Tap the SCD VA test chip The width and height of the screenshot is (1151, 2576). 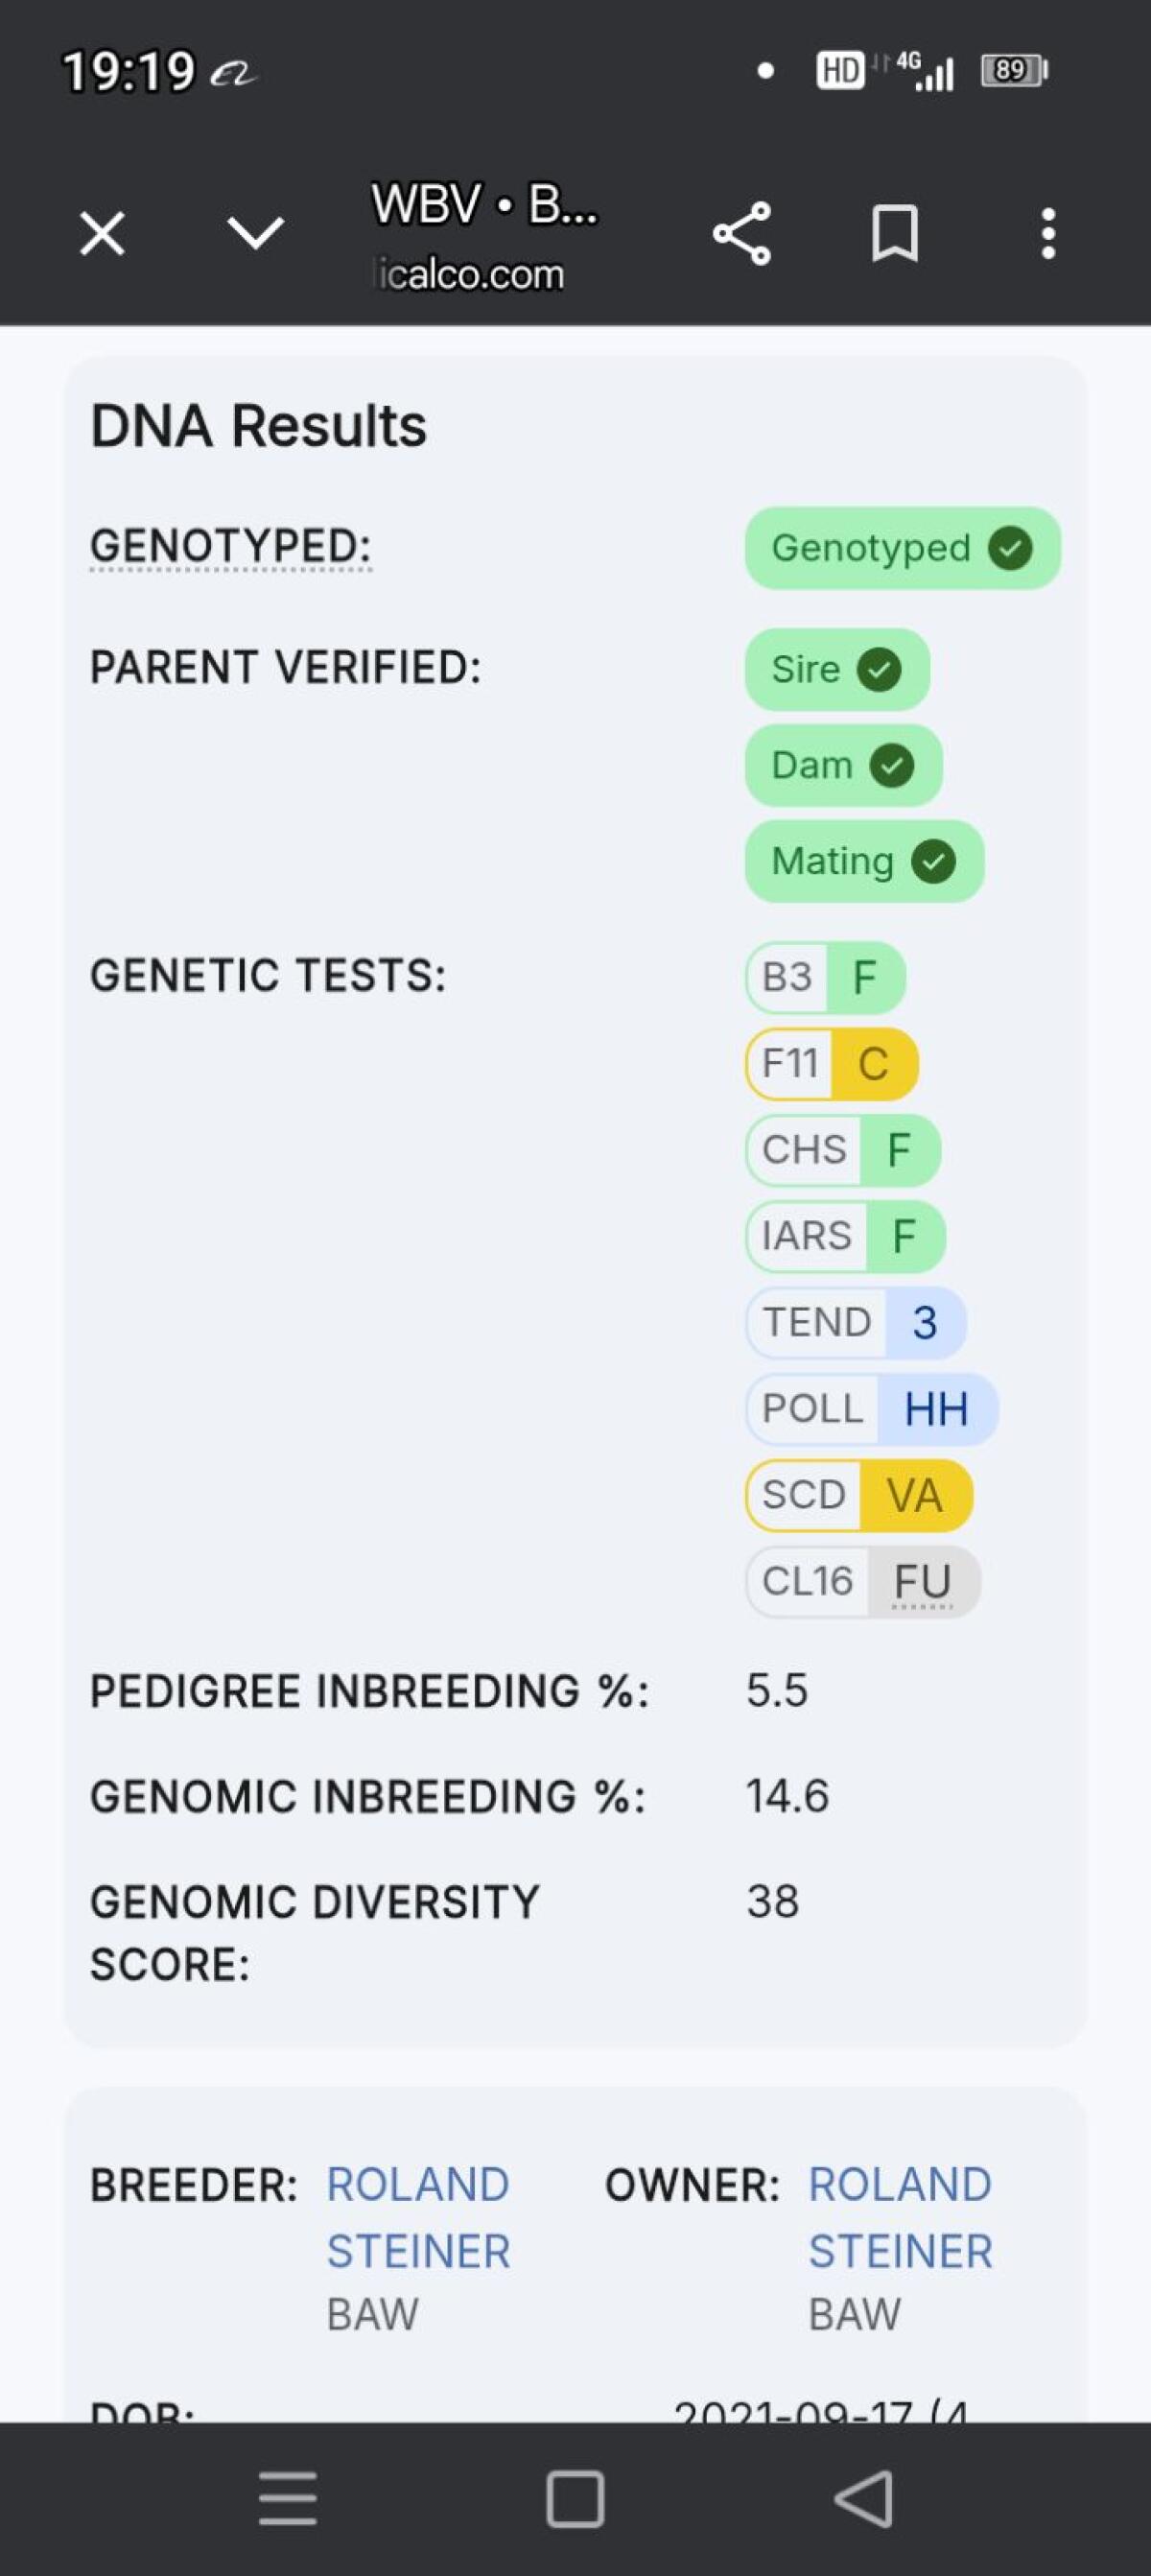(x=858, y=1495)
